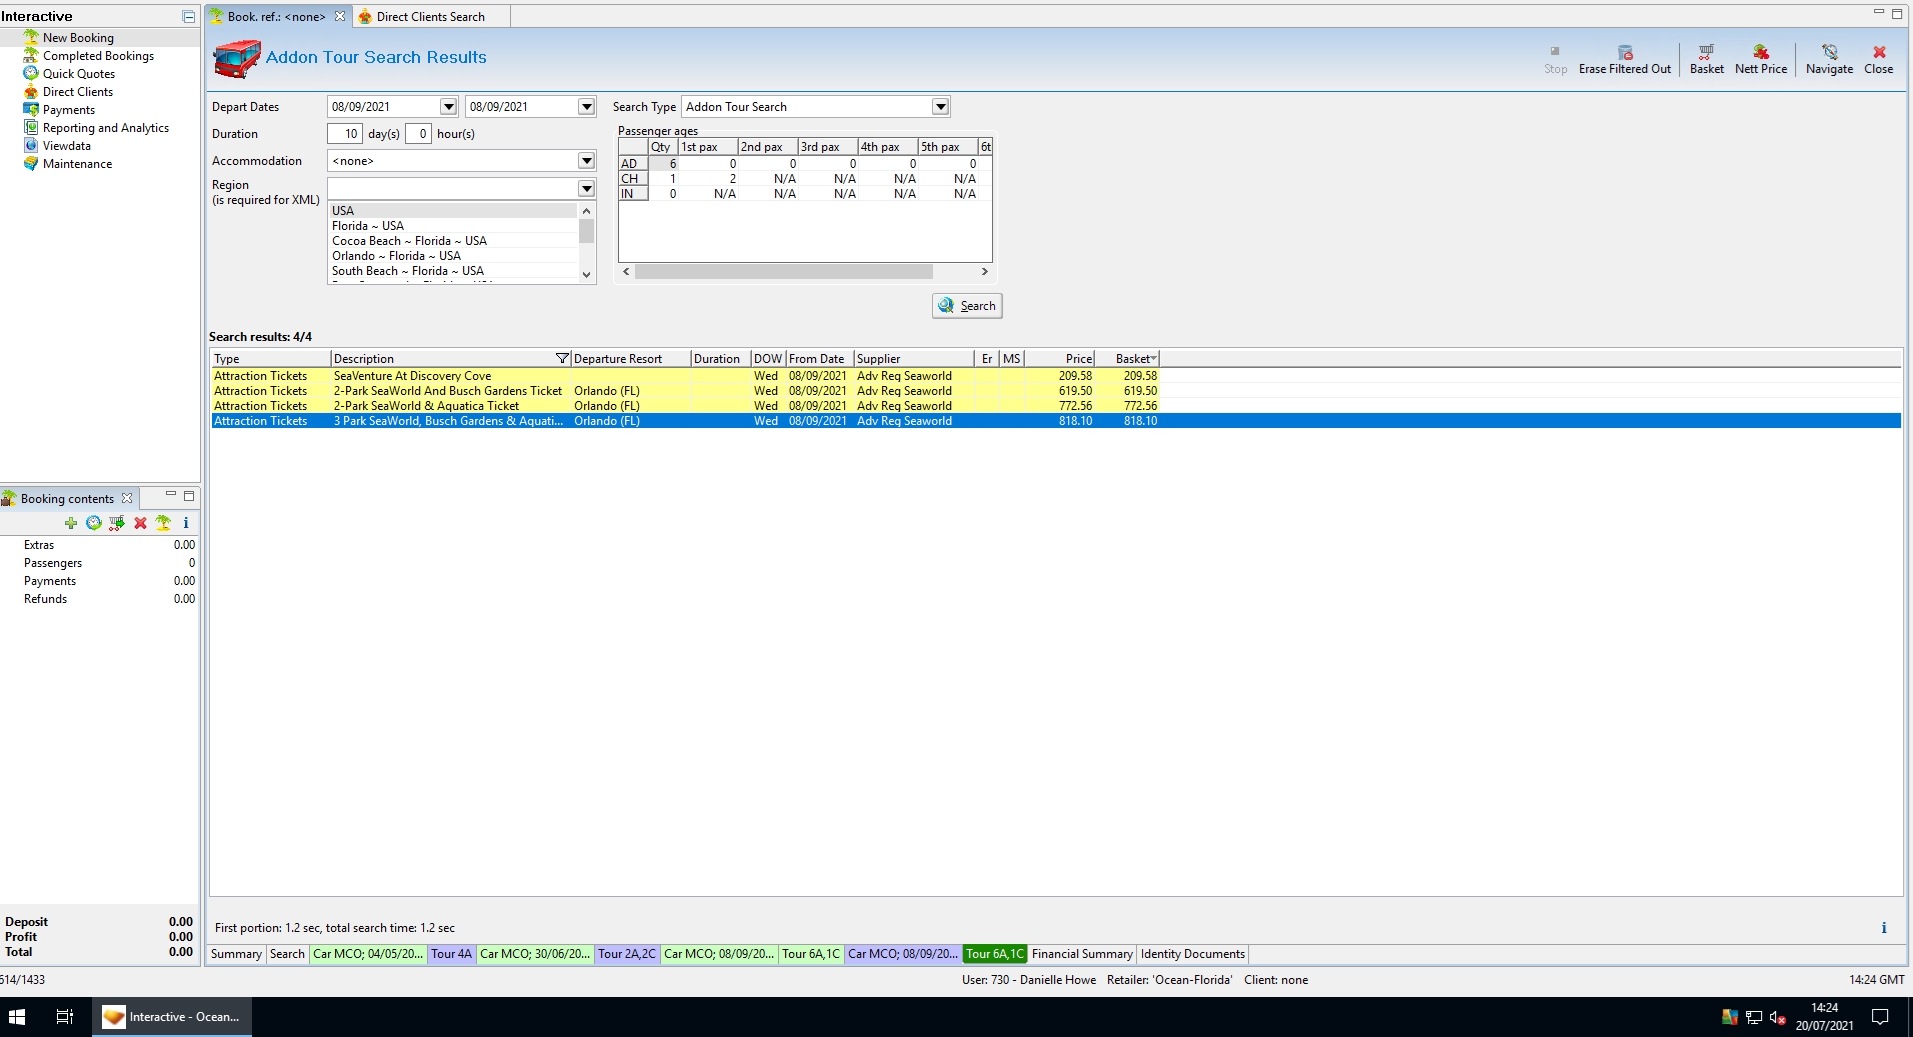Switch to the Direct Clients Search tab
The height and width of the screenshot is (1037, 1913).
pos(430,17)
